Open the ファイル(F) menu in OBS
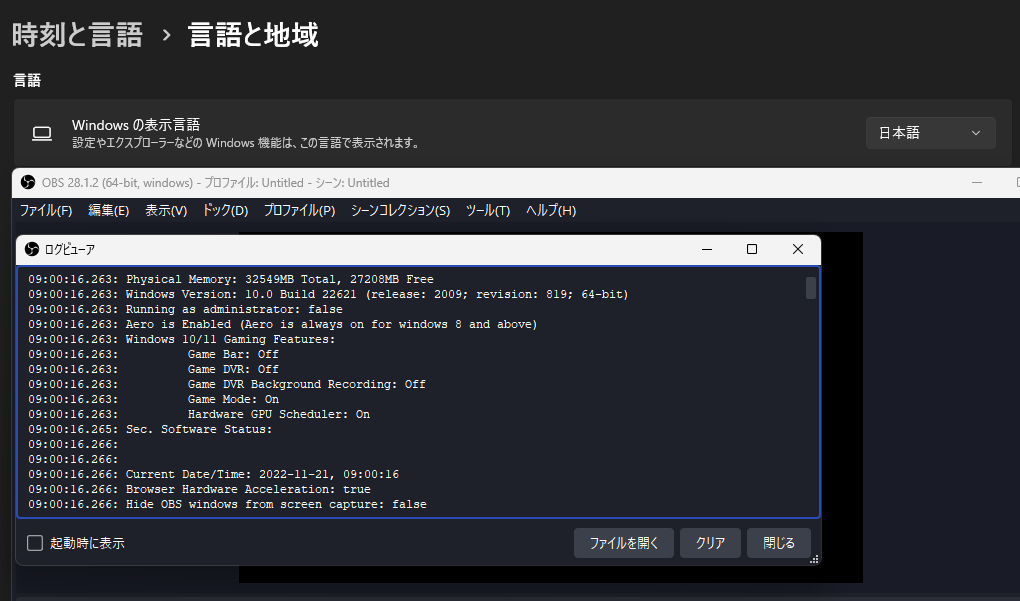This screenshot has width=1020, height=601. coord(46,211)
